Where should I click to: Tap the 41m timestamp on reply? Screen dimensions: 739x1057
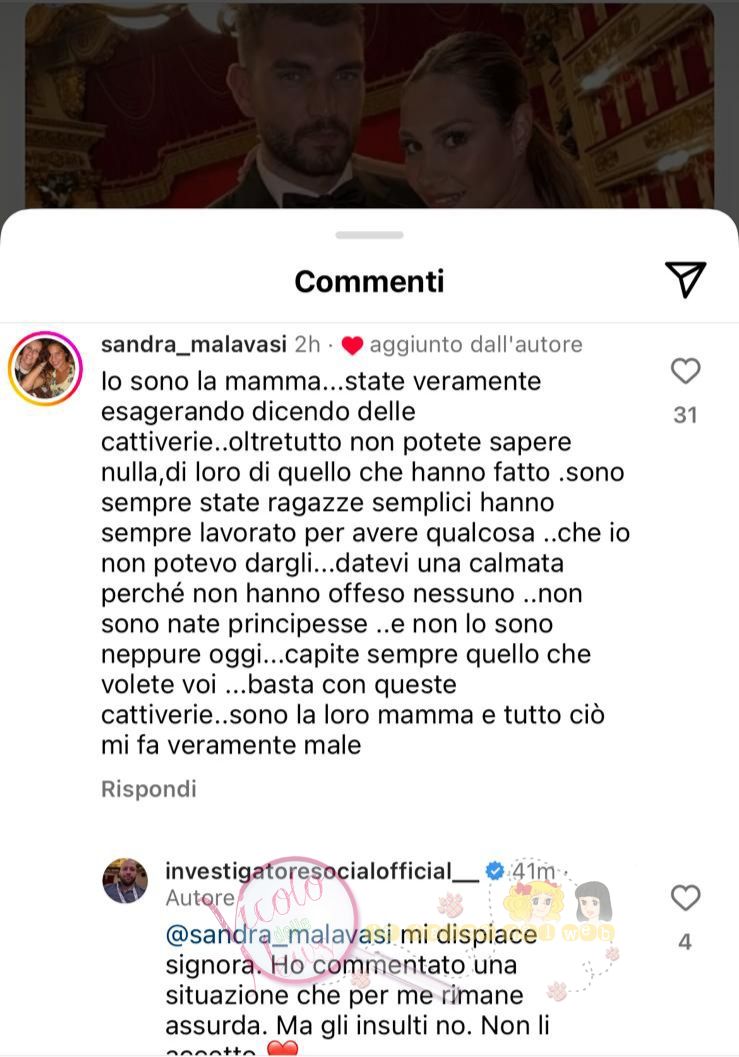(x=534, y=871)
